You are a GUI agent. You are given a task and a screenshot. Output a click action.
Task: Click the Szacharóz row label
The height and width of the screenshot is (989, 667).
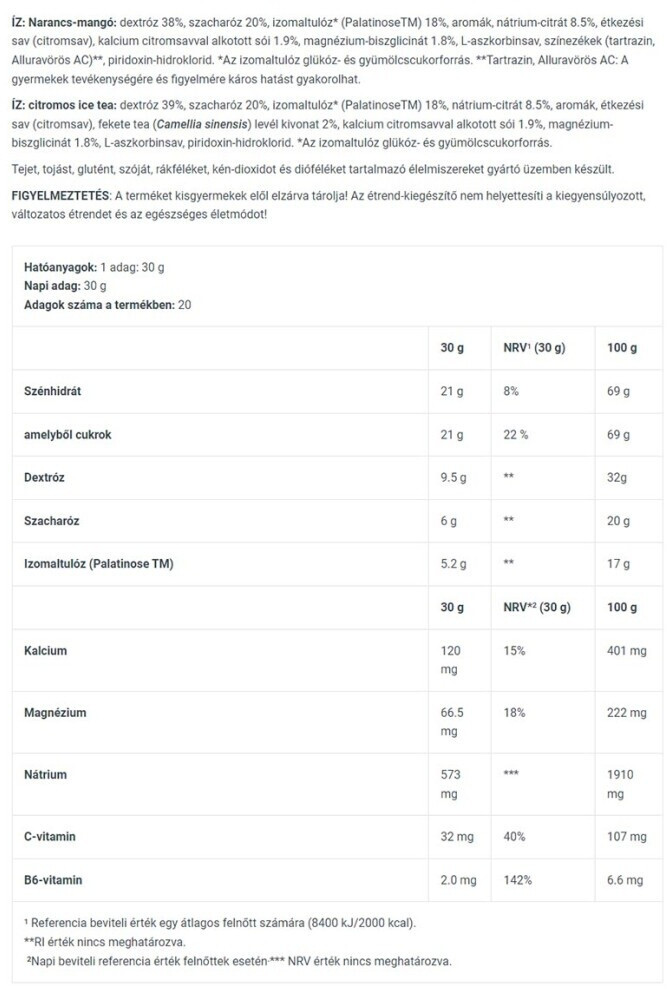tap(50, 521)
